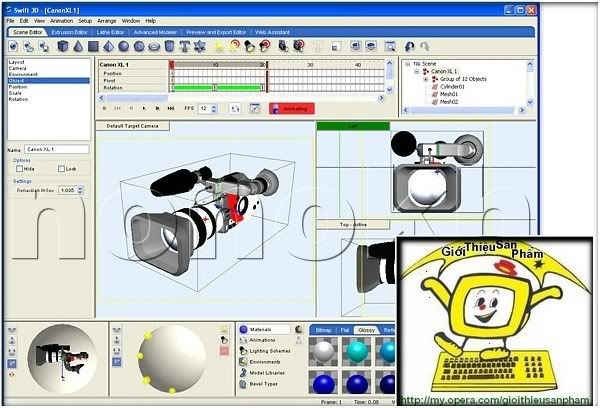Create a sphere primitive

[x=124, y=46]
